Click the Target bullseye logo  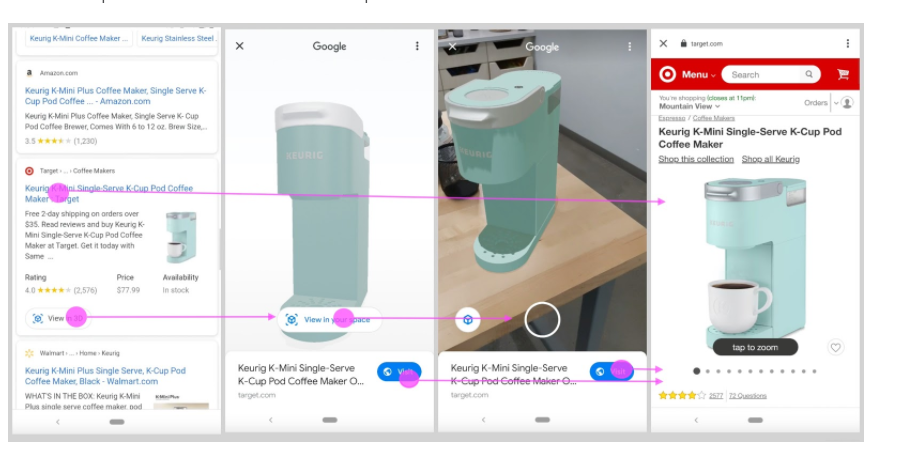pos(667,74)
